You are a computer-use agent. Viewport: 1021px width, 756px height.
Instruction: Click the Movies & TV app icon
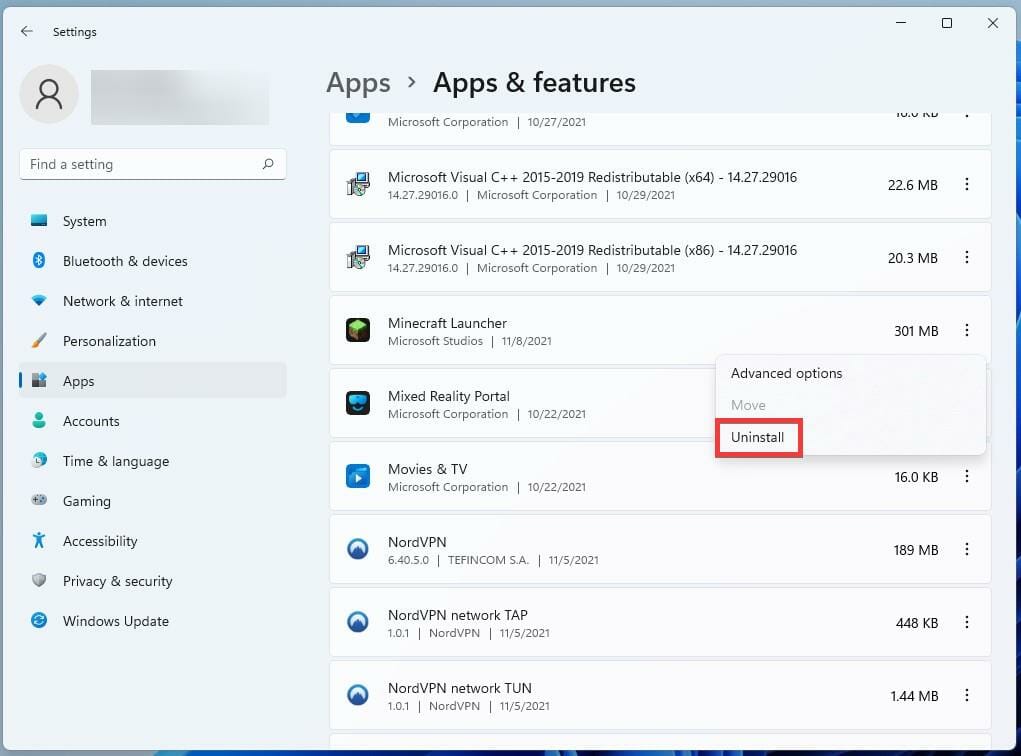[x=358, y=477]
